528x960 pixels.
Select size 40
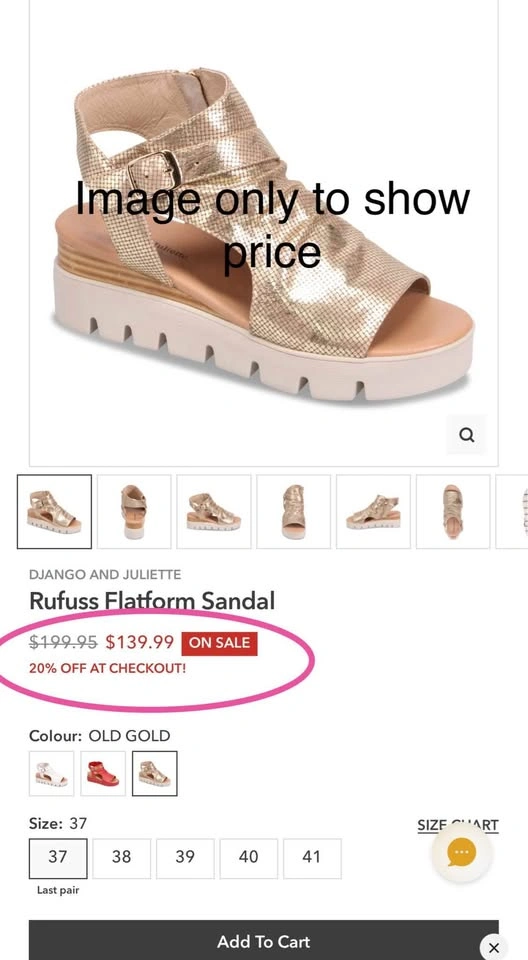tap(249, 858)
